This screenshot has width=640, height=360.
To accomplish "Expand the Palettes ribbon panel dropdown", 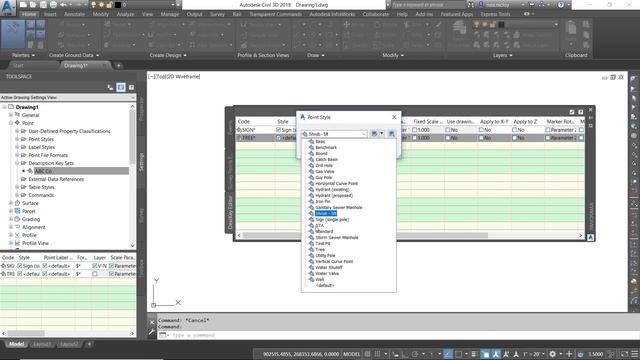I will click(x=23, y=55).
